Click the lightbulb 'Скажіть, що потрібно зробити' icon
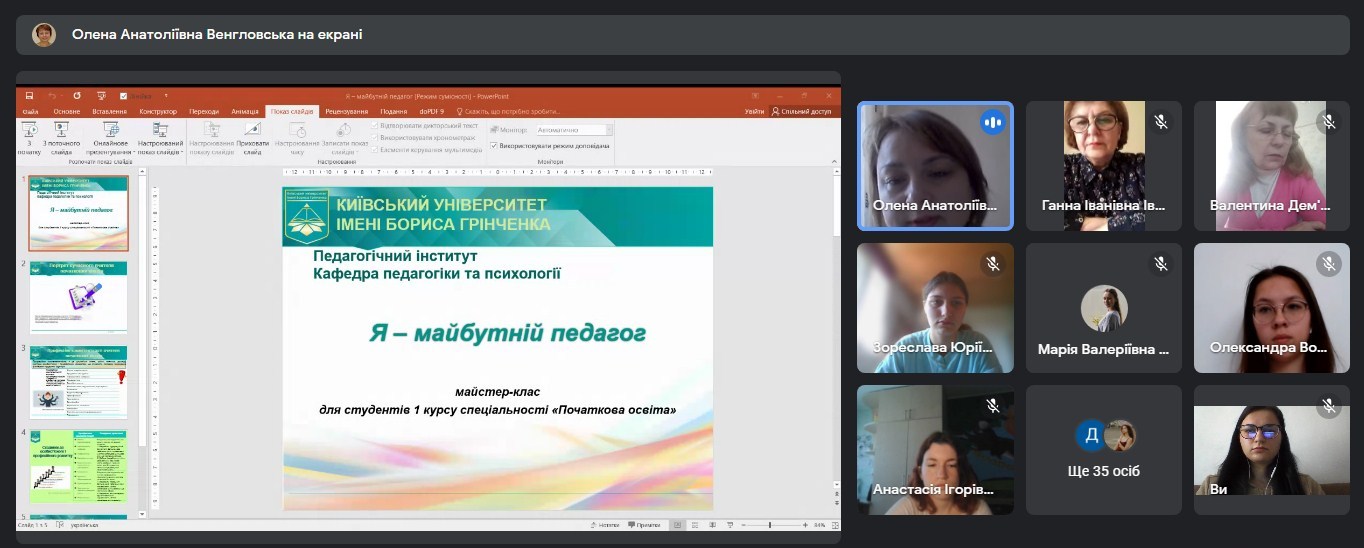 click(x=460, y=111)
